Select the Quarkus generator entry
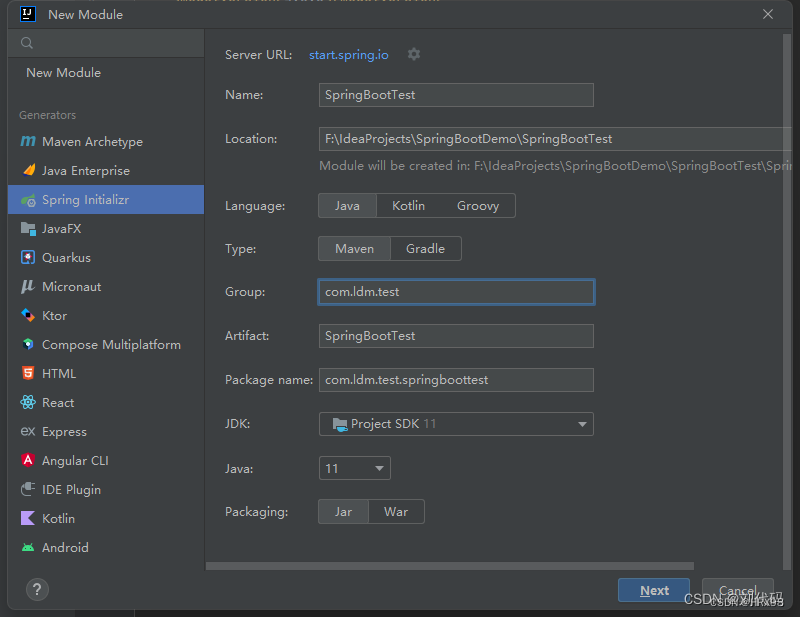The width and height of the screenshot is (800, 617). [x=106, y=257]
